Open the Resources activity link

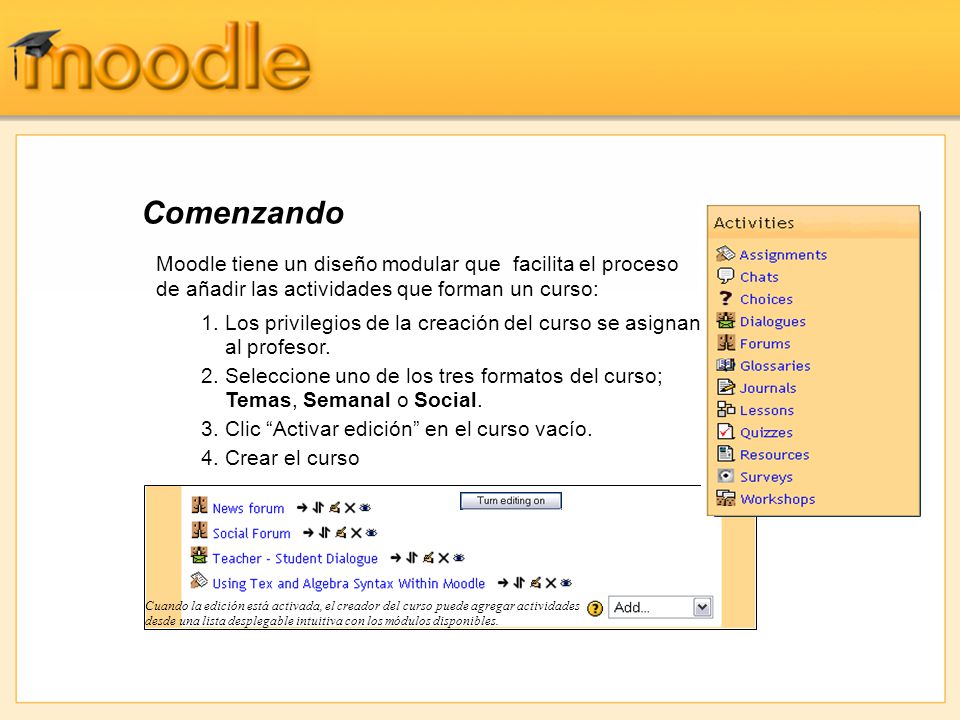click(774, 454)
